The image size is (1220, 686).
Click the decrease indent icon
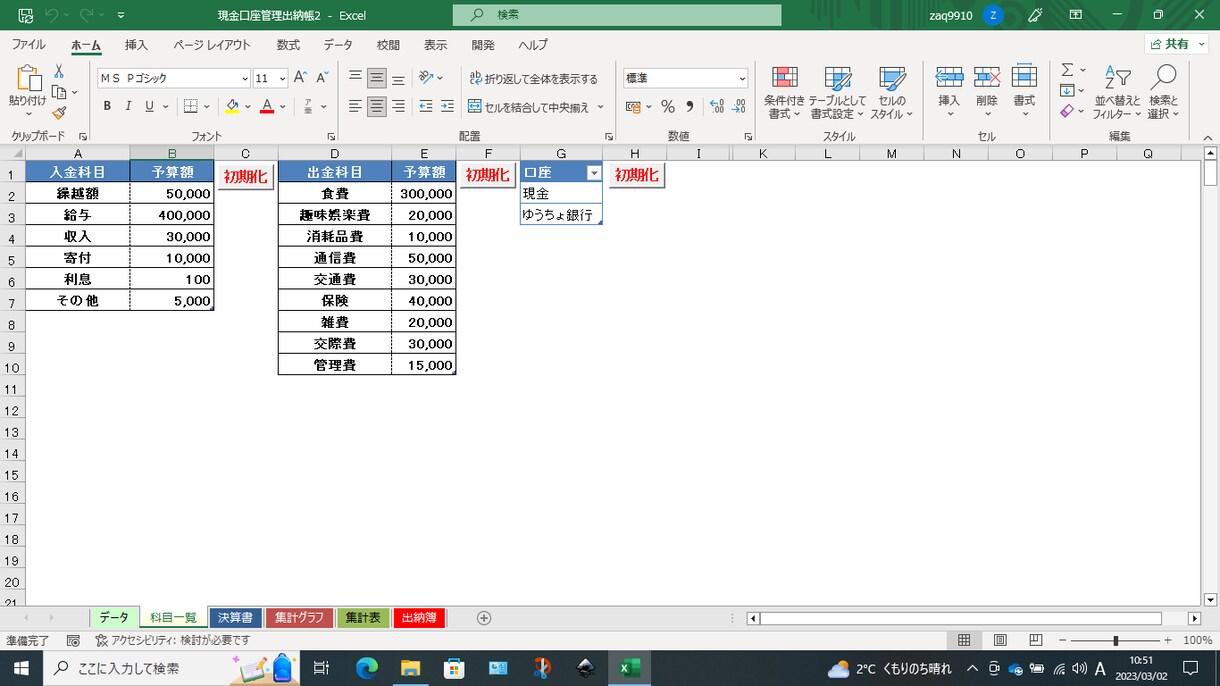(x=426, y=106)
